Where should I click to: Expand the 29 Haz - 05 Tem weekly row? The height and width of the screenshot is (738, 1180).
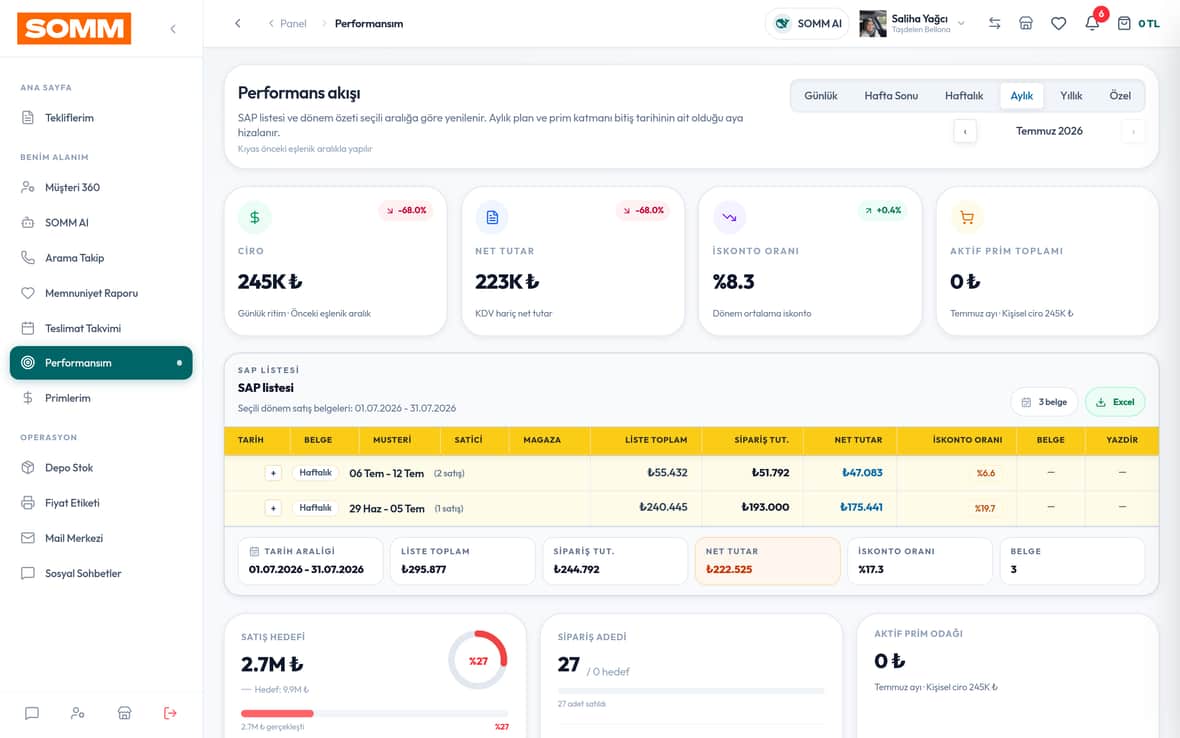[273, 508]
